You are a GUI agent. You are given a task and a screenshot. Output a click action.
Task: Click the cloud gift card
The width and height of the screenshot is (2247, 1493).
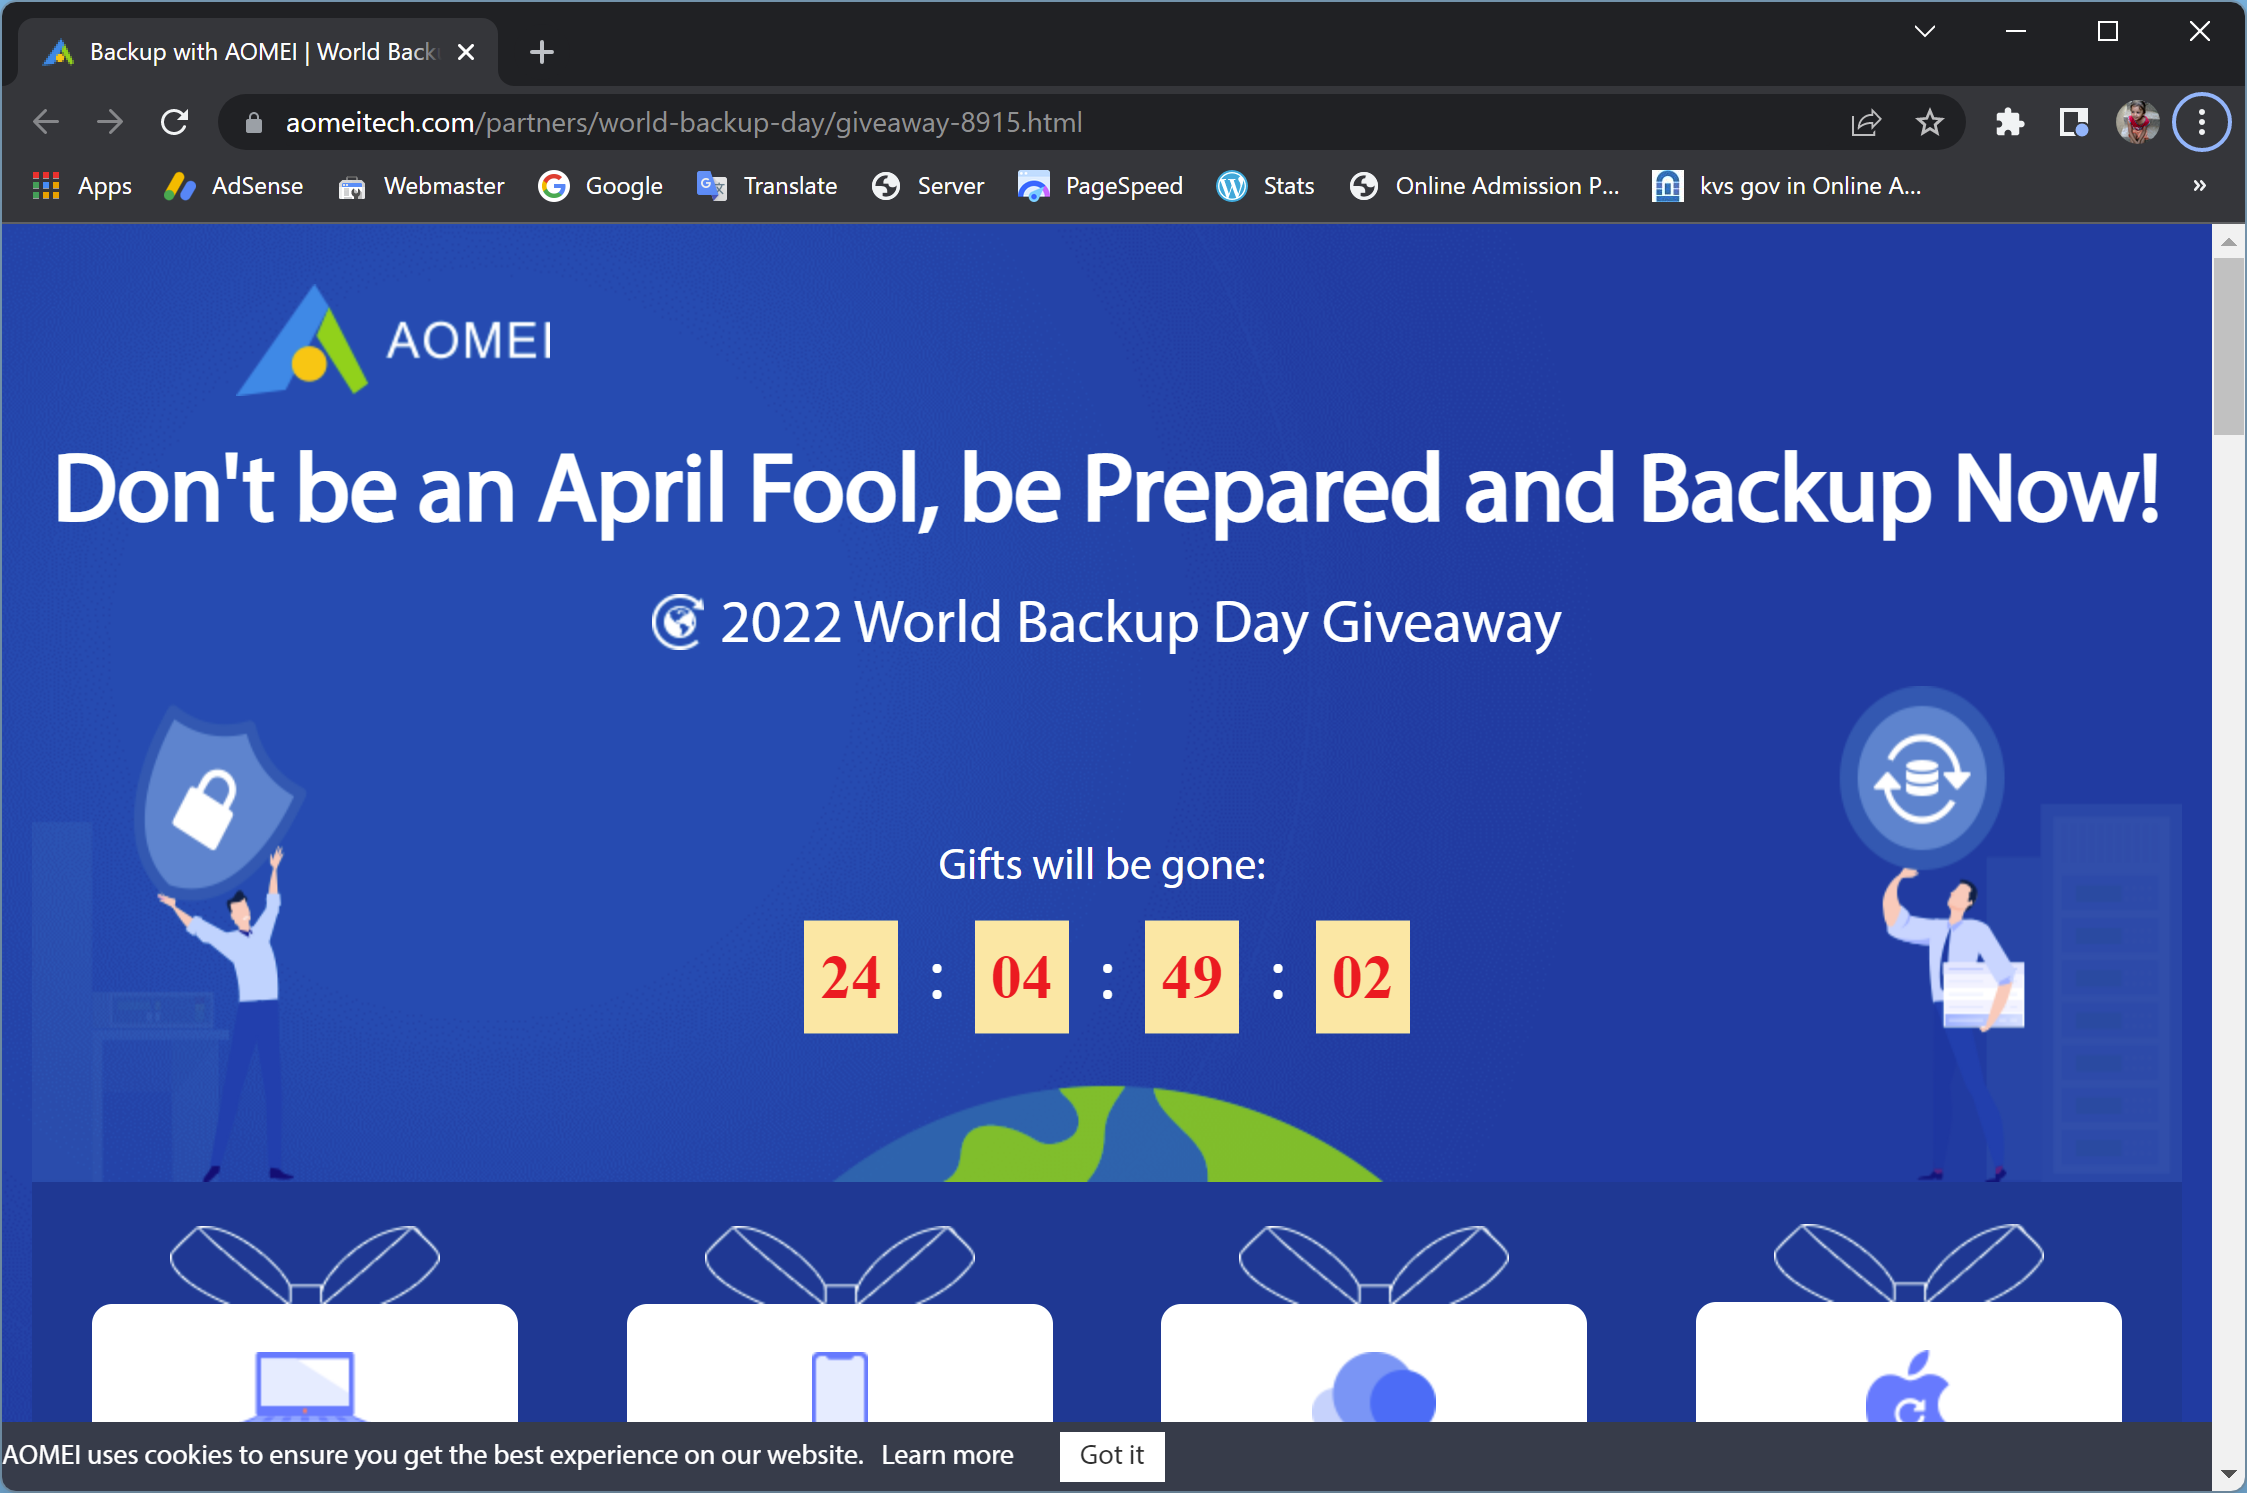(x=1374, y=1362)
